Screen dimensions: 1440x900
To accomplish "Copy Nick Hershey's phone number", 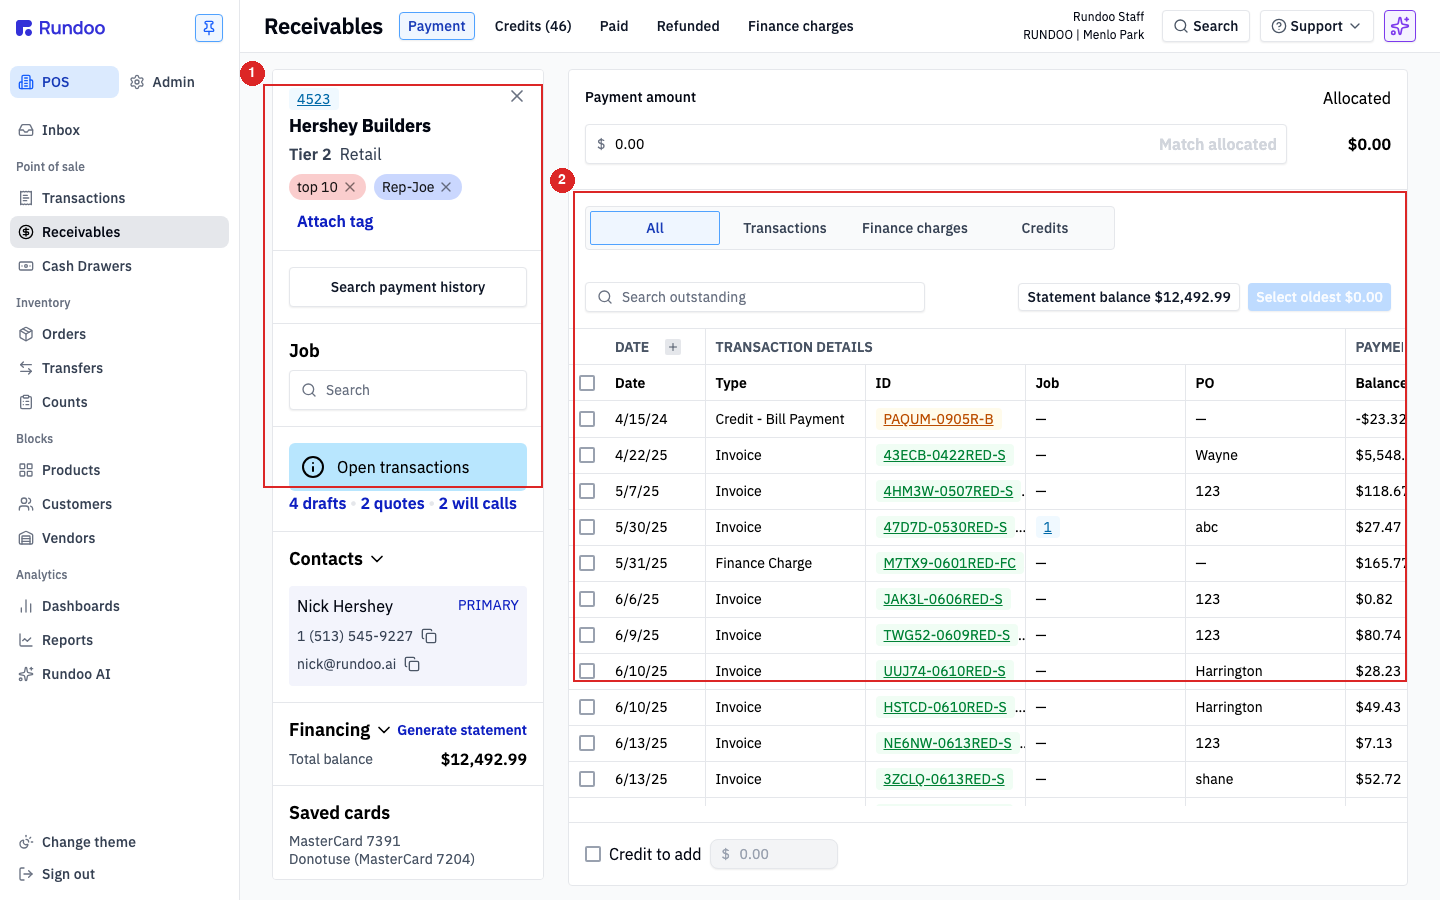I will tap(429, 636).
